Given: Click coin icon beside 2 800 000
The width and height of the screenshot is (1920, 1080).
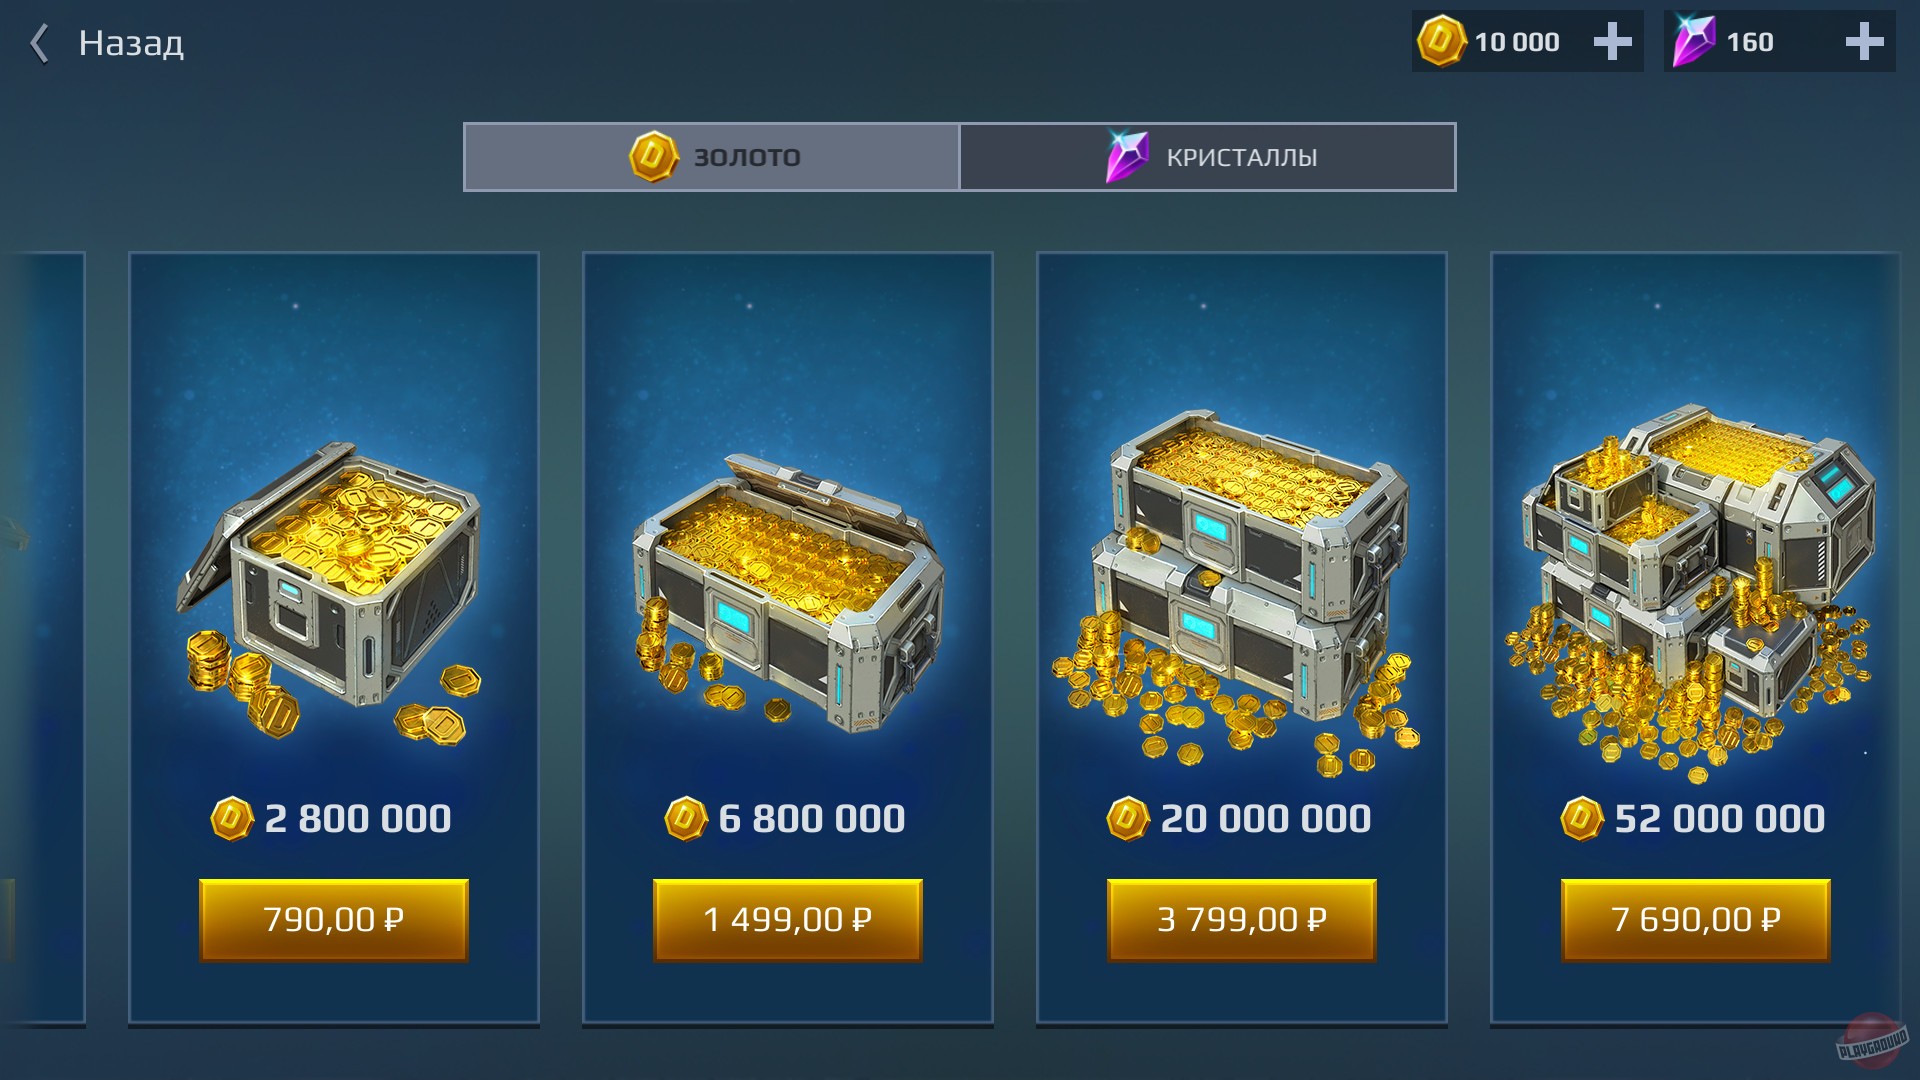Looking at the screenshot, I should point(232,819).
